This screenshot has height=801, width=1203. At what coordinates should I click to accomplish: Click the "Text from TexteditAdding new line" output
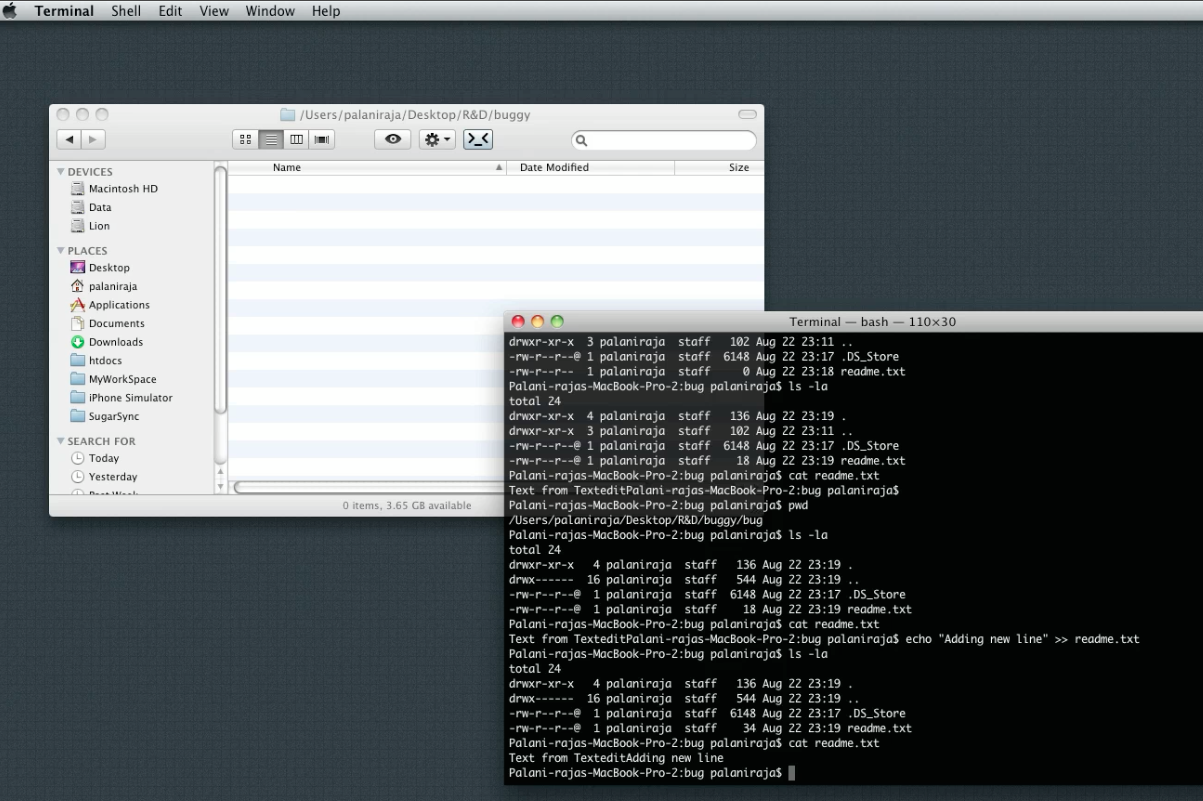click(615, 758)
